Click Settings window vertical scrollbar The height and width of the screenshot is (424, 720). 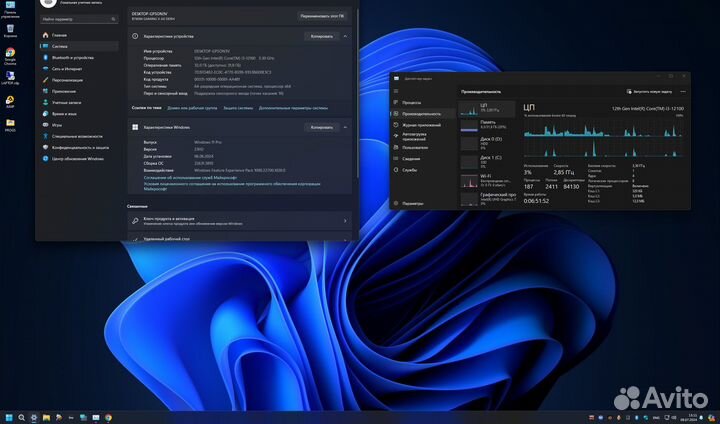357,92
